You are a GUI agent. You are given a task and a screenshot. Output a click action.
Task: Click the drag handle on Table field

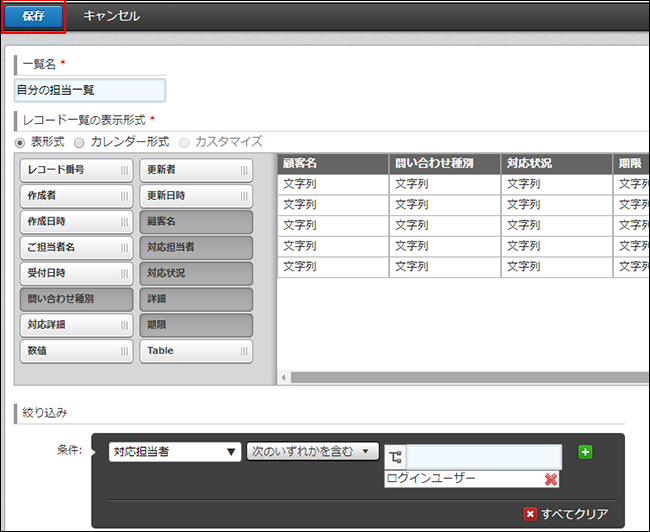tap(244, 352)
